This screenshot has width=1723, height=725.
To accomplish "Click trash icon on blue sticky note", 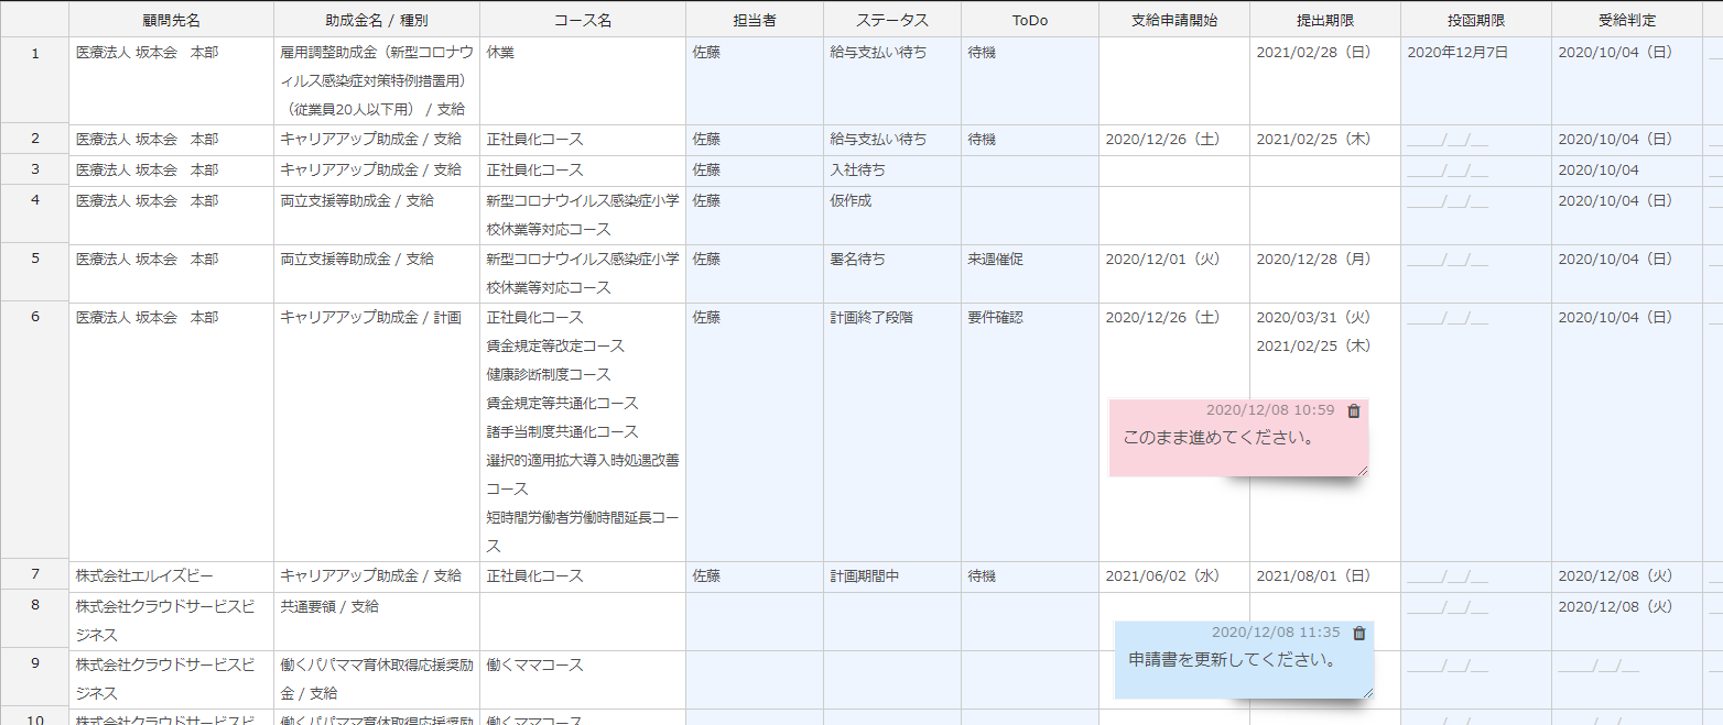I will (1359, 633).
